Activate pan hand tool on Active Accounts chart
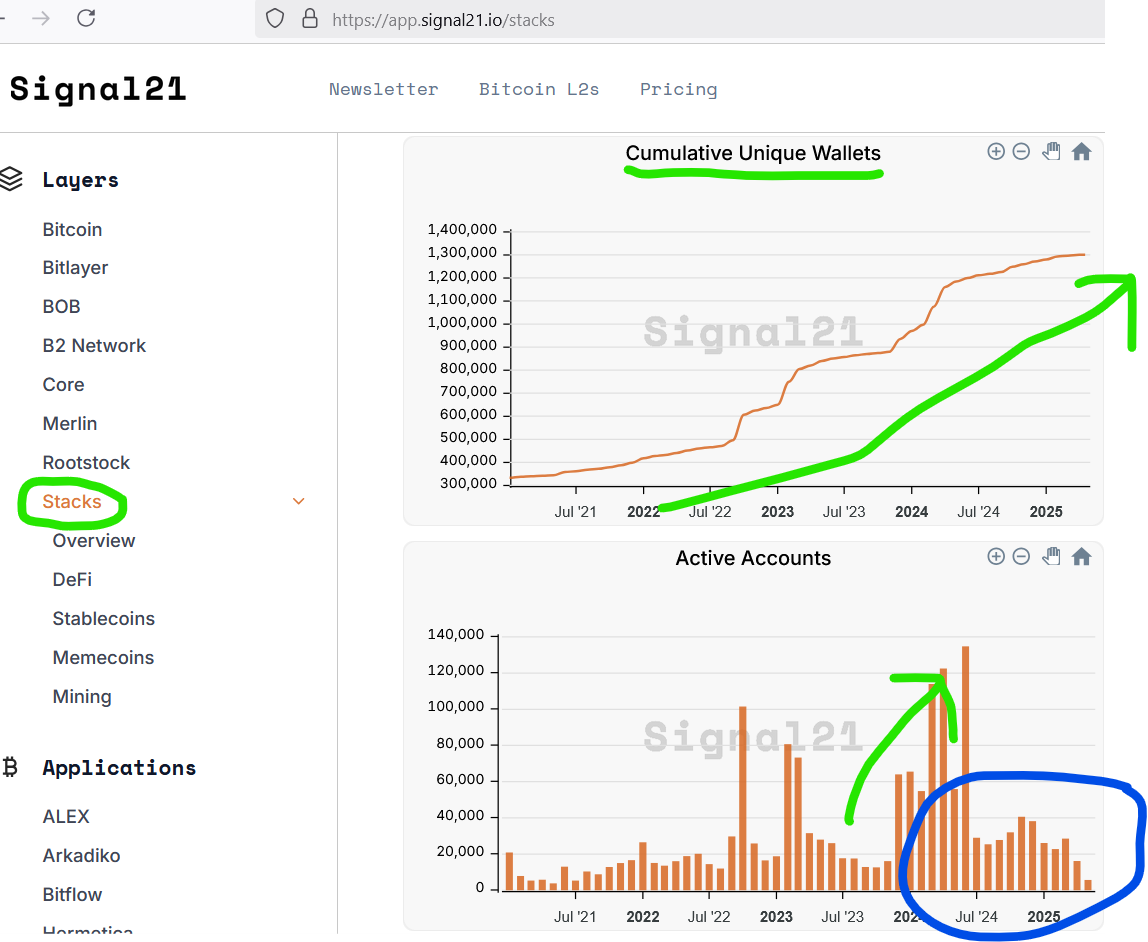The width and height of the screenshot is (1148, 942). pos(1051,556)
